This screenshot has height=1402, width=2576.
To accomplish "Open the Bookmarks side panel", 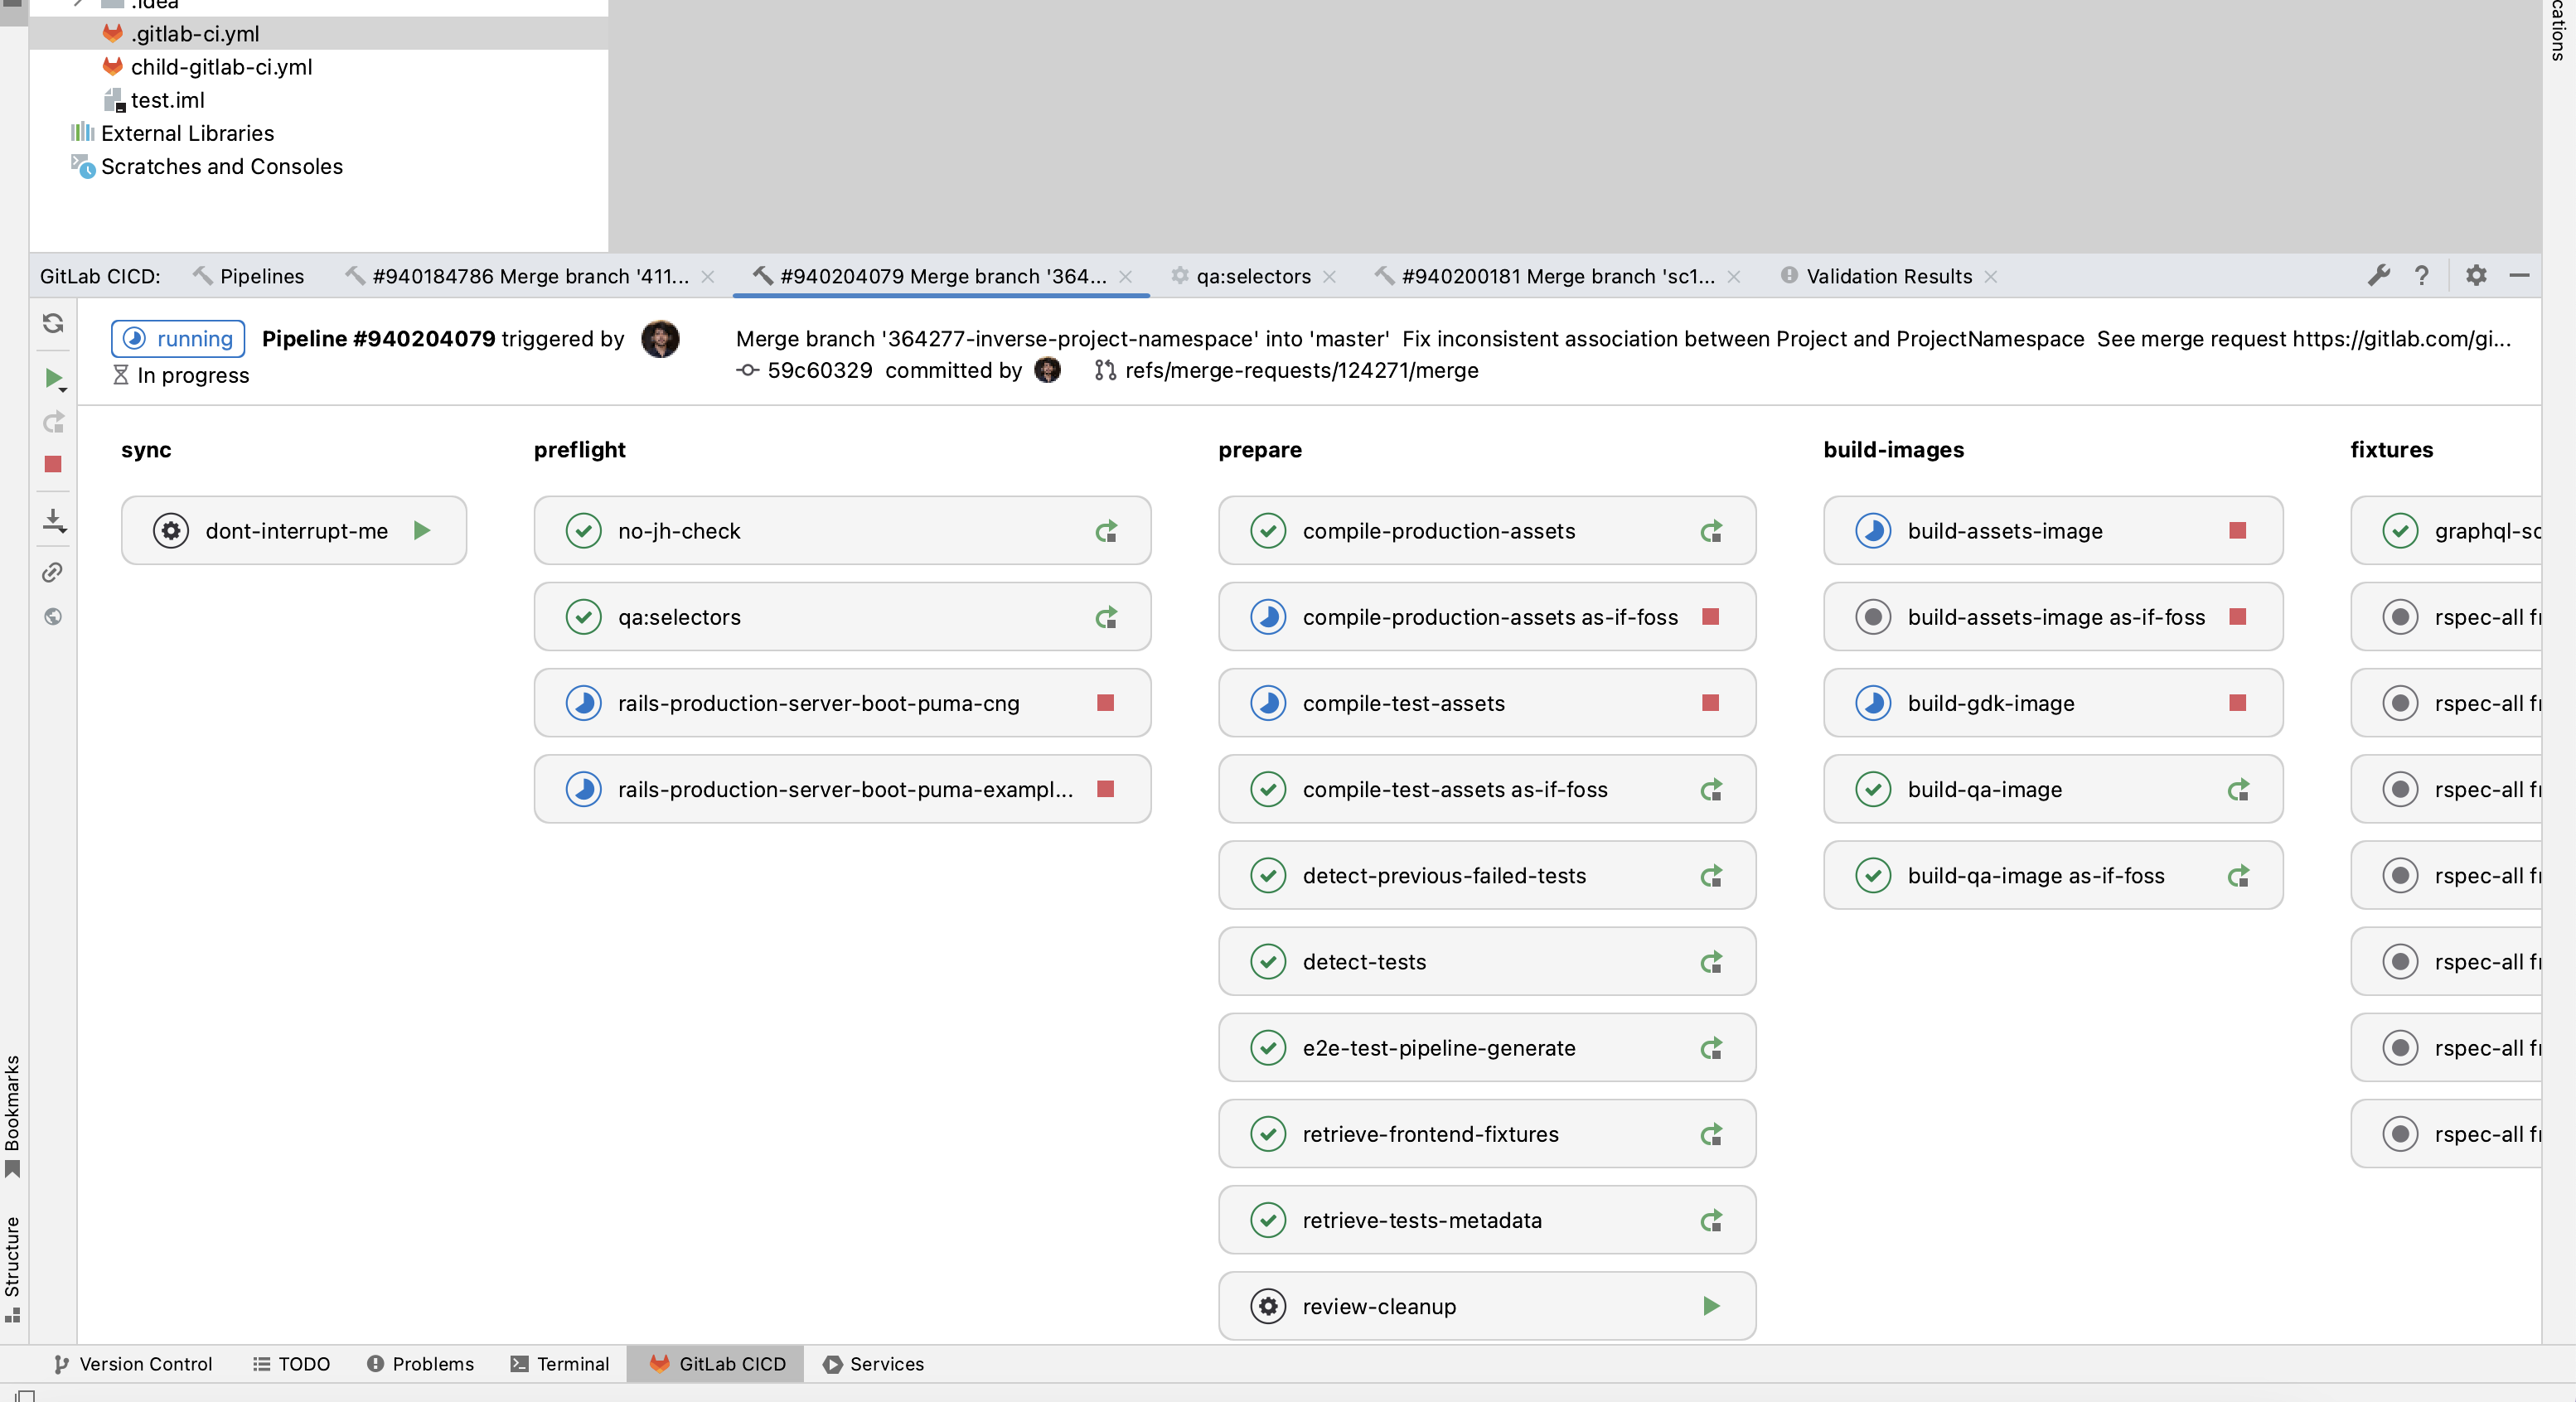I will [x=13, y=1115].
